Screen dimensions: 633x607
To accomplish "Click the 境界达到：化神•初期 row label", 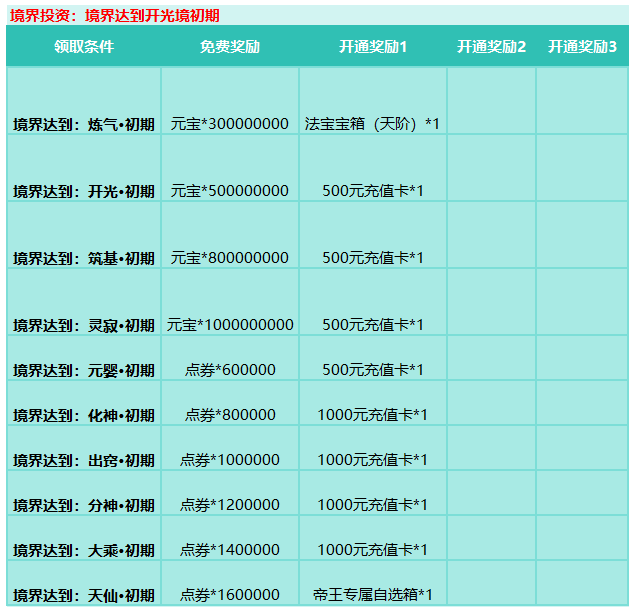I will click(84, 415).
